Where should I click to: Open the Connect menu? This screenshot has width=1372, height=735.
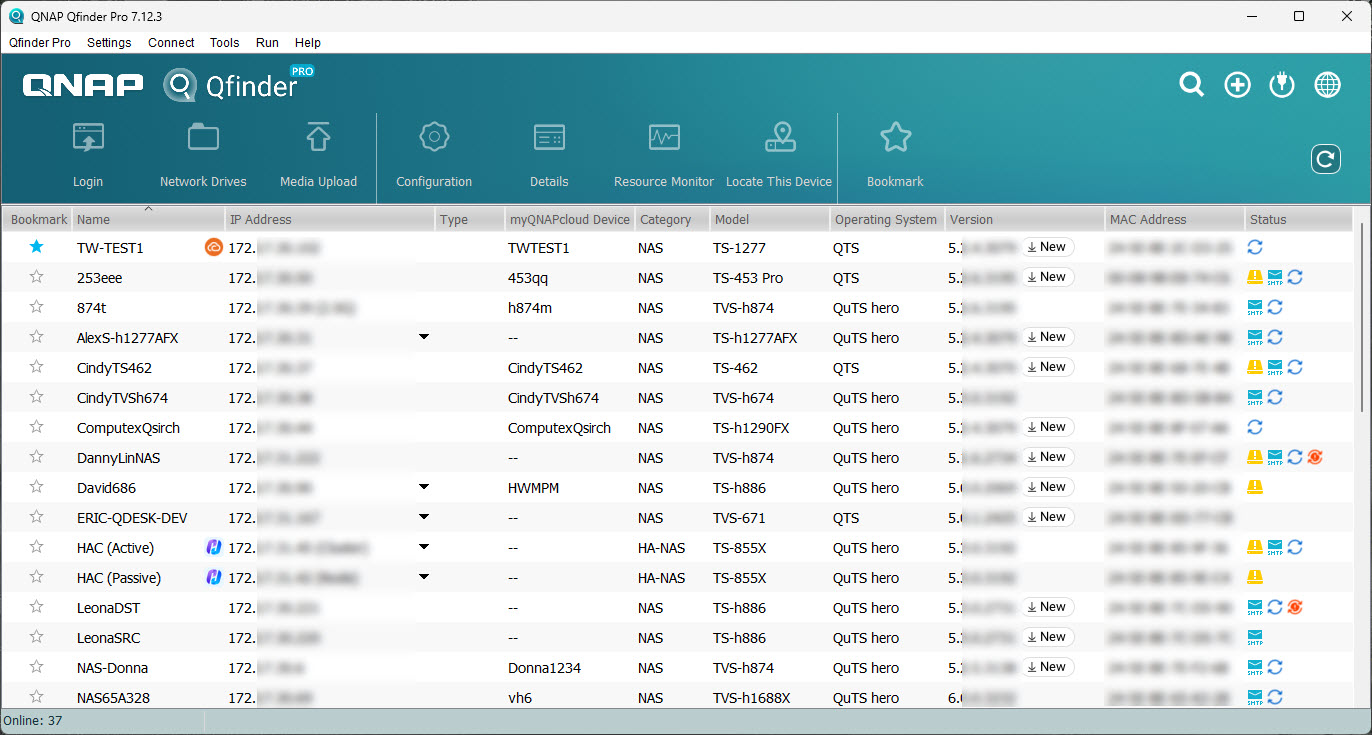coord(171,43)
